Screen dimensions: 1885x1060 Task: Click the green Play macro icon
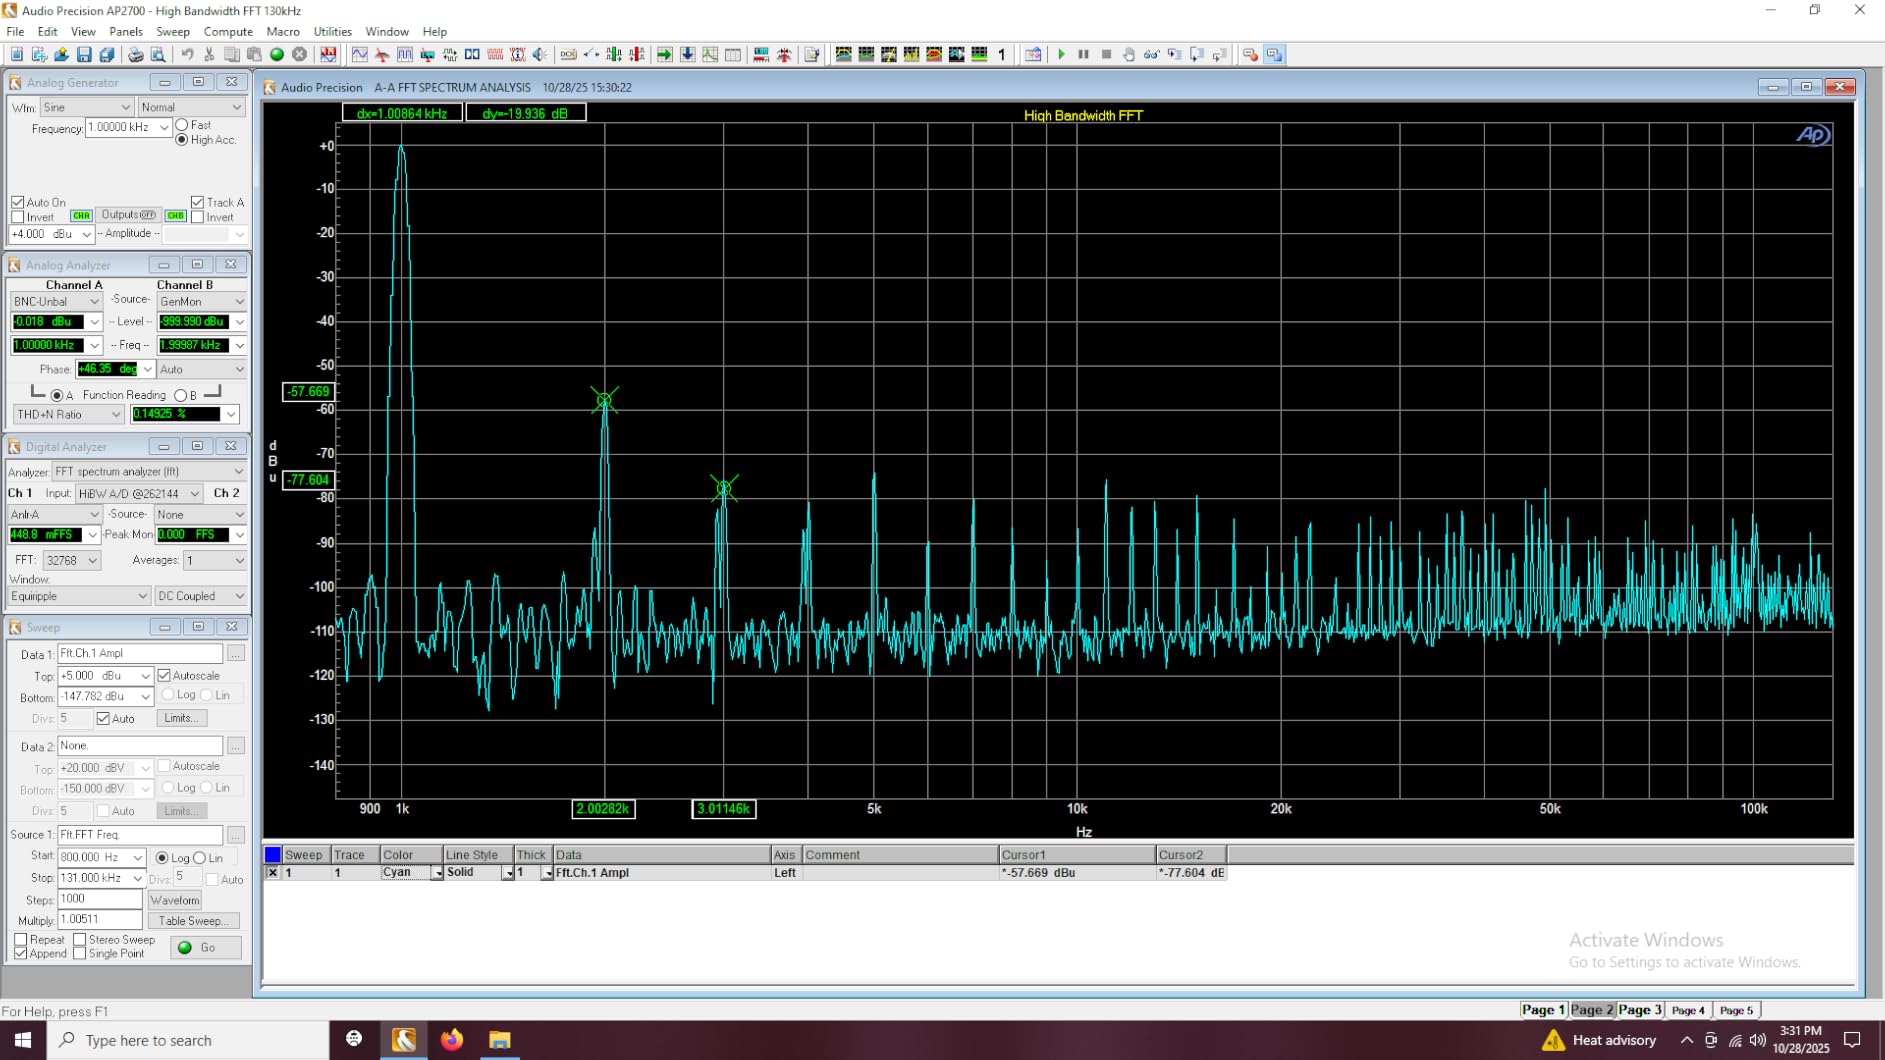(1062, 55)
